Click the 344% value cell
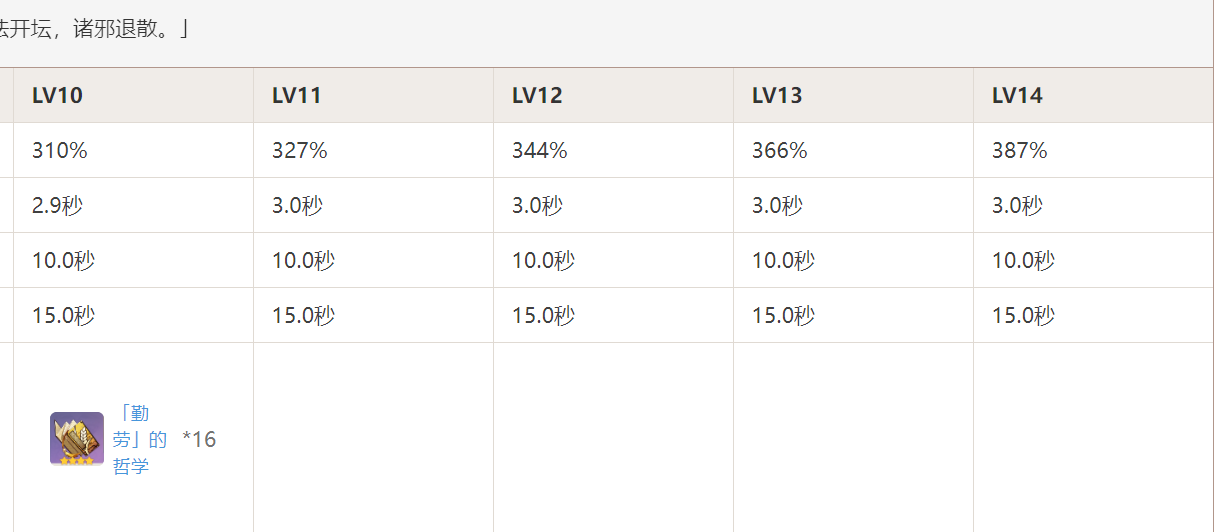This screenshot has width=1228, height=532. click(540, 151)
